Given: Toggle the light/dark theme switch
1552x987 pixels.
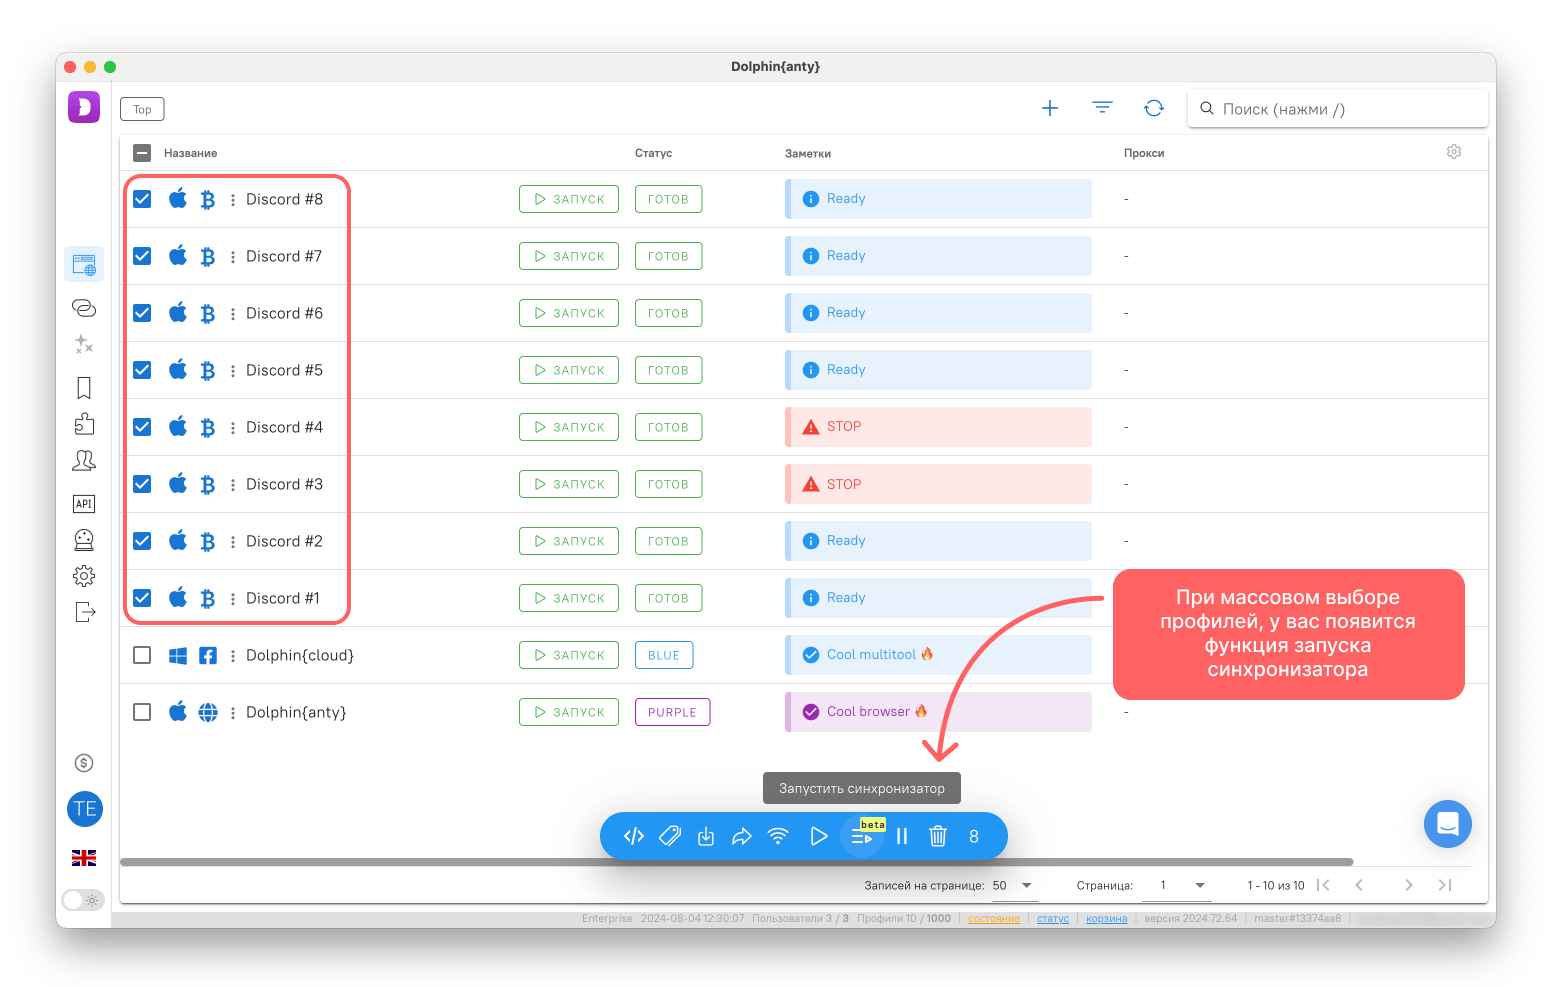Looking at the screenshot, I should pyautogui.click(x=83, y=900).
